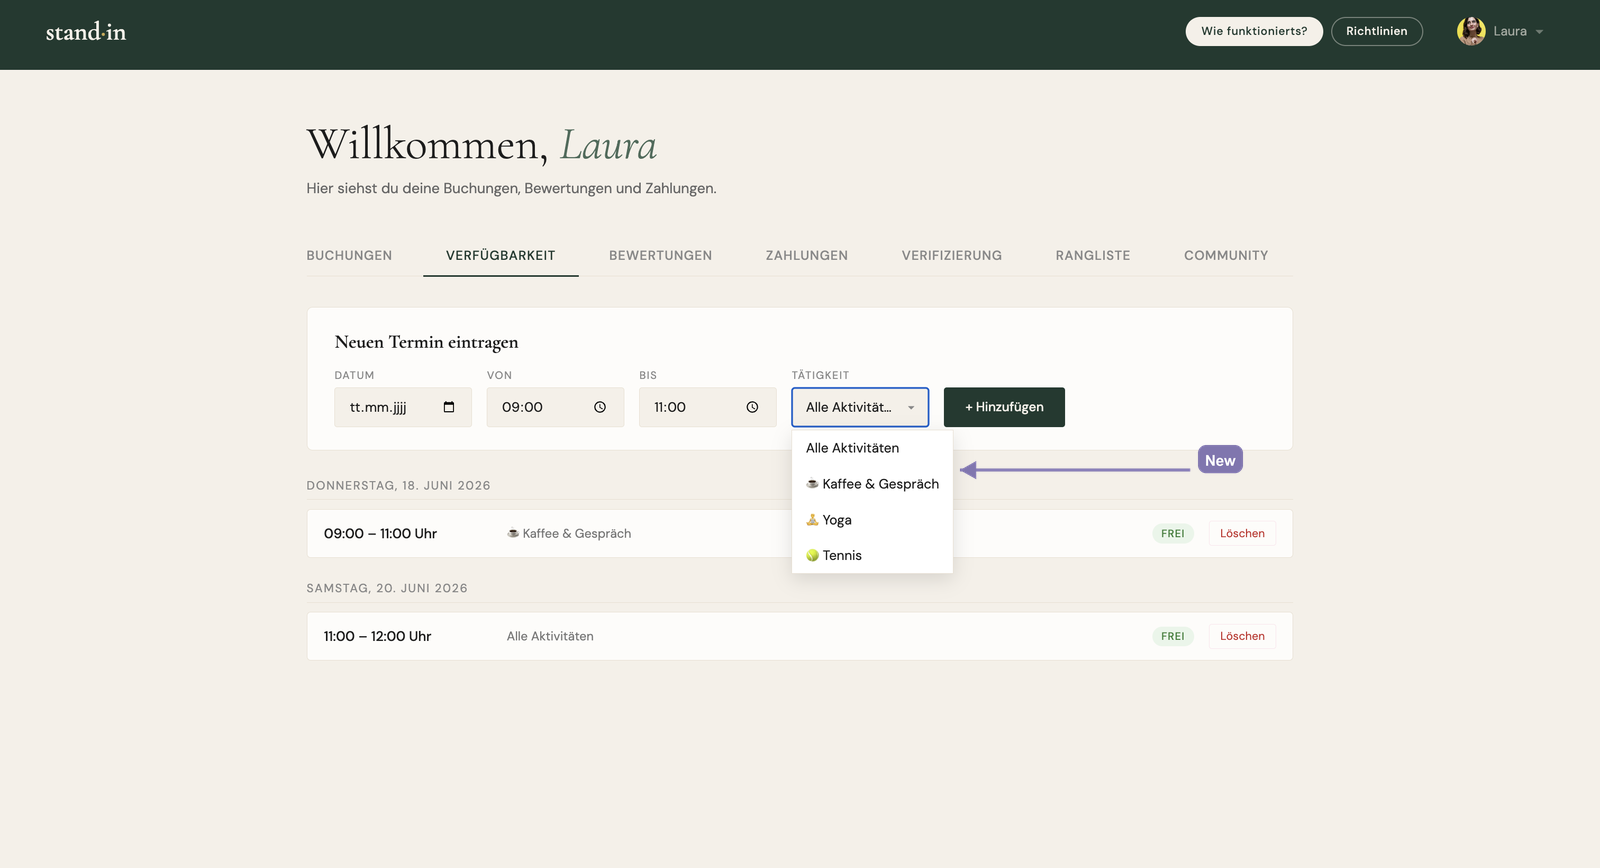This screenshot has width=1600, height=868.
Task: Select the 09:00 – 11:00 Uhr time text
Action: [x=380, y=534]
